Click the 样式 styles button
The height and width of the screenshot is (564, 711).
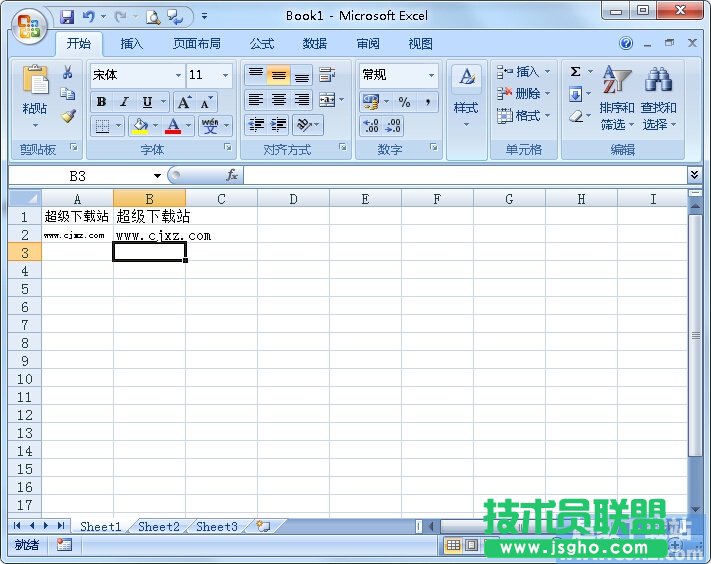(466, 95)
